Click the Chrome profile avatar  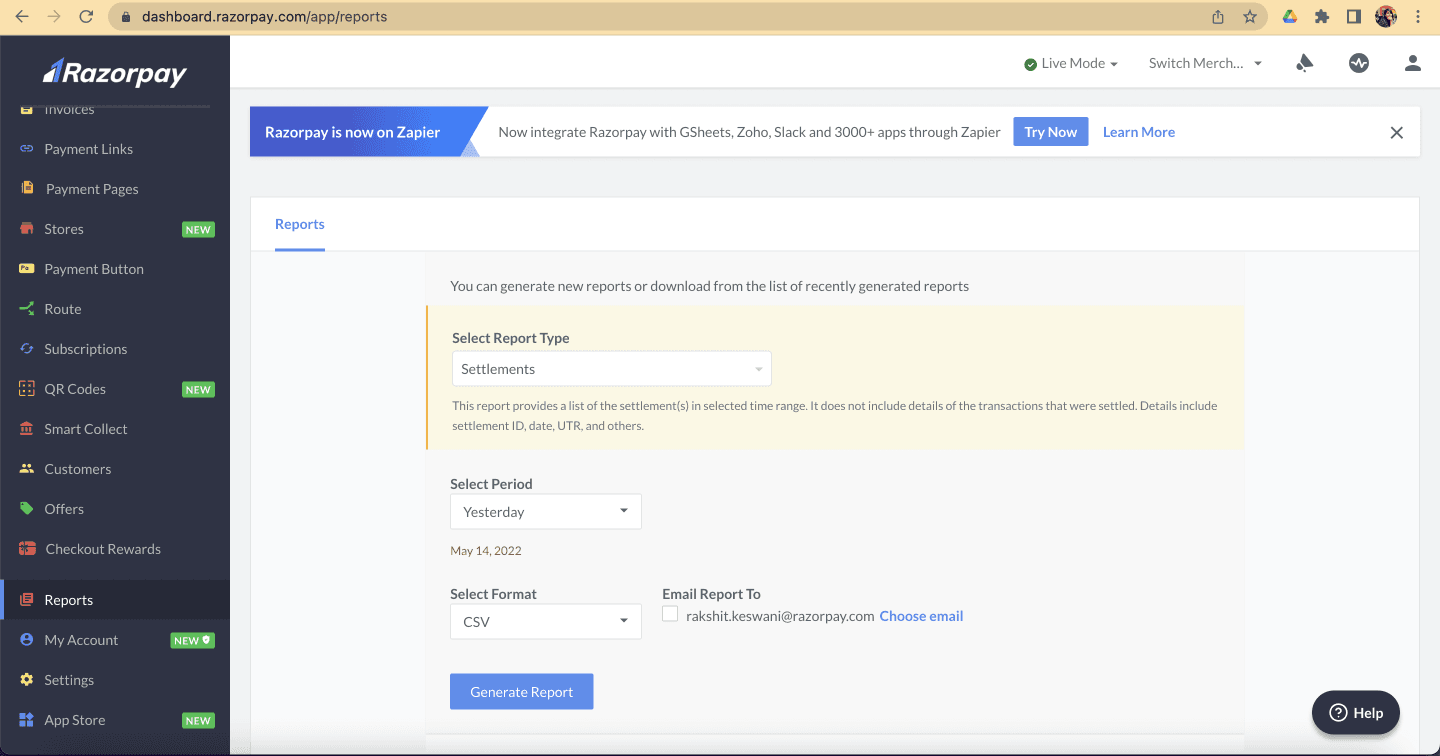coord(1386,16)
